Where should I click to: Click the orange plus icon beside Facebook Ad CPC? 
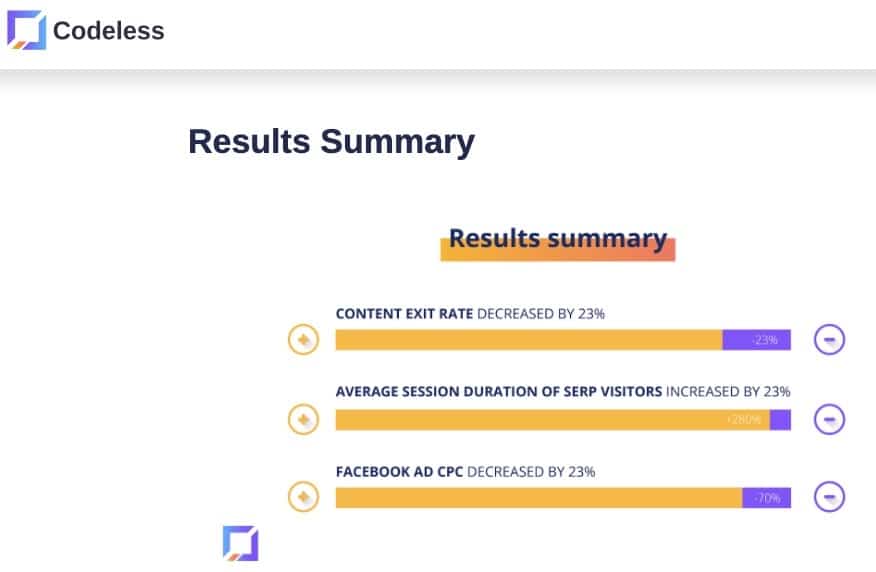303,496
